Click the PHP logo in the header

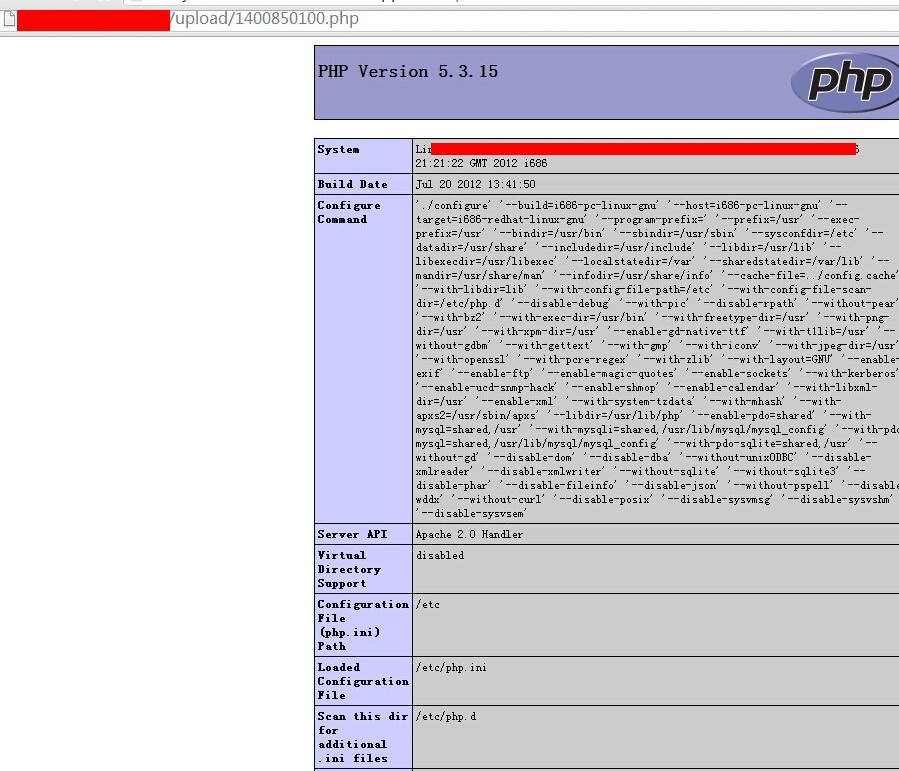(x=844, y=83)
